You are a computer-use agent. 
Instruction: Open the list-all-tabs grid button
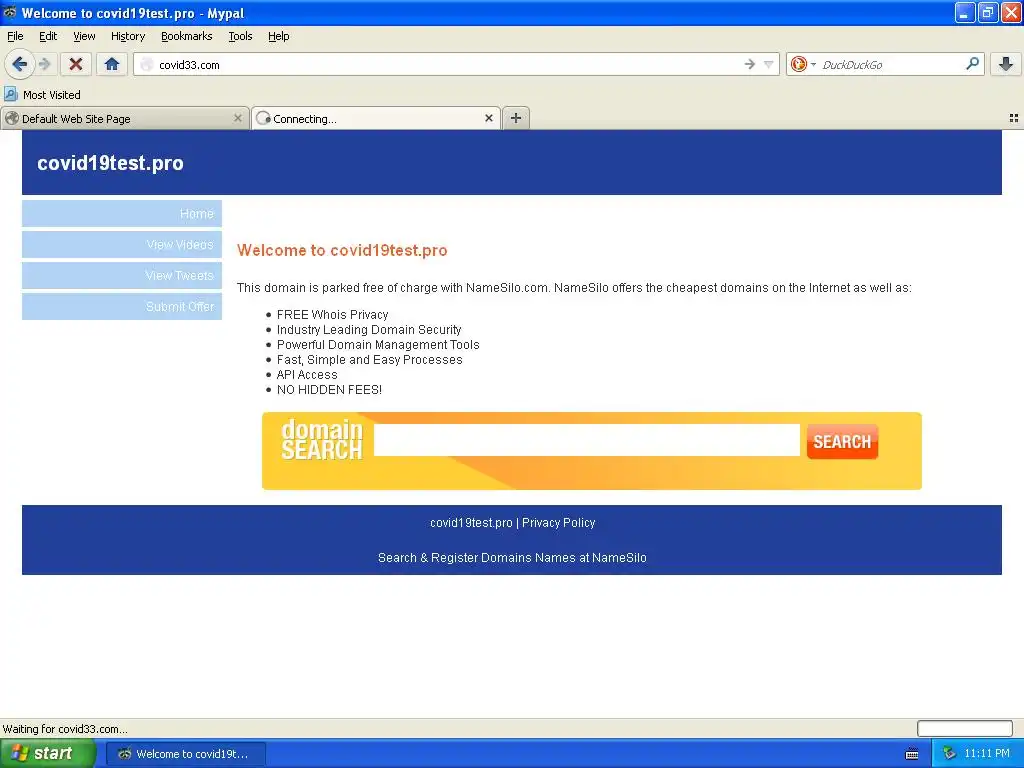1014,118
